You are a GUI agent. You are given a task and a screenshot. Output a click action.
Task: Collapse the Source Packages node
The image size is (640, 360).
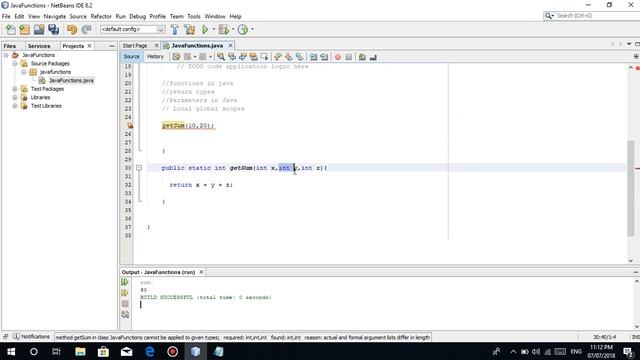(15, 64)
